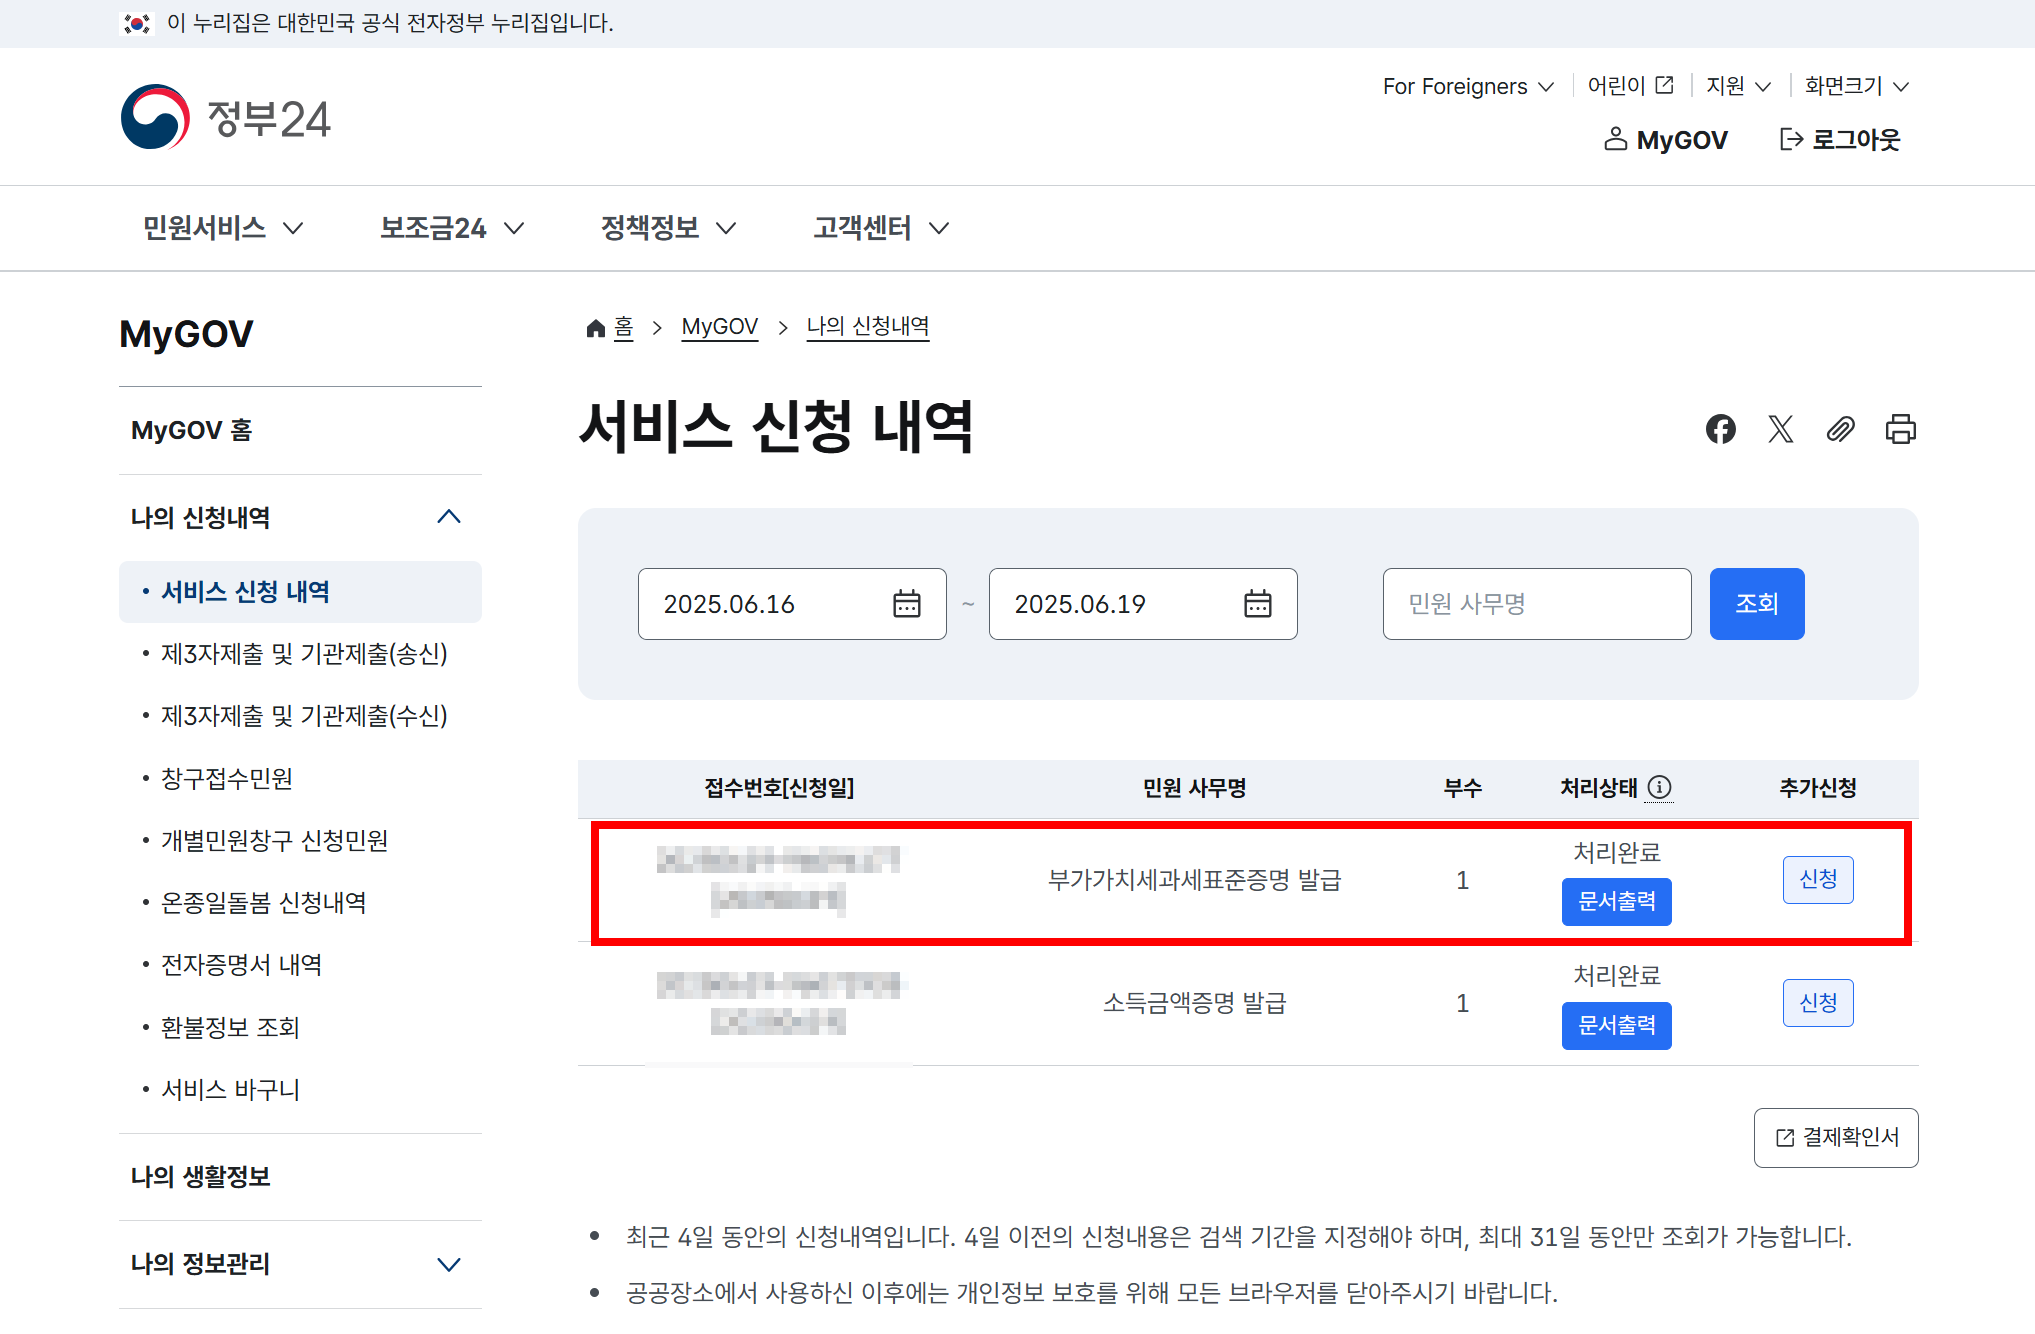Click home icon in breadcrumb
2035x1334 pixels.
pos(596,328)
